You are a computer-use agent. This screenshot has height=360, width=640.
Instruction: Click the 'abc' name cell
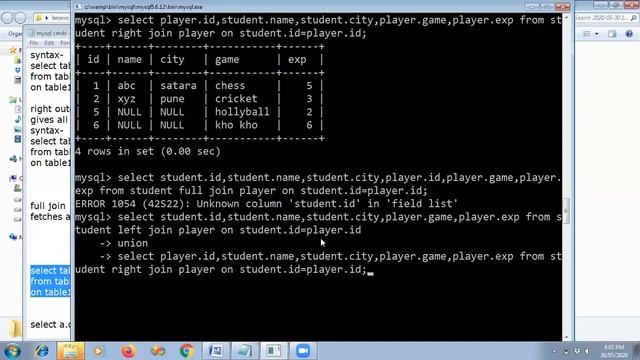pos(126,86)
